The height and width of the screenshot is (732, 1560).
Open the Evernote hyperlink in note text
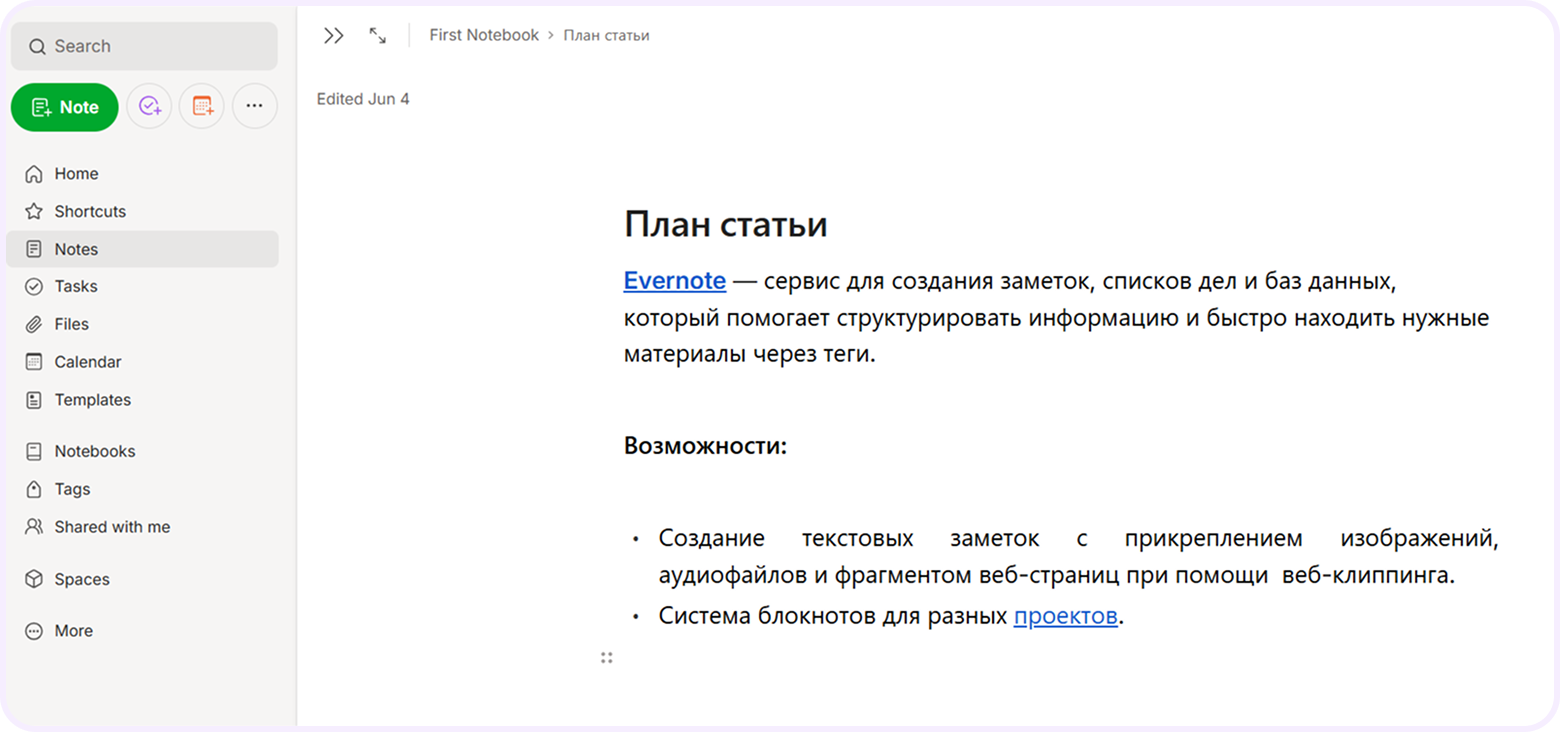coord(675,281)
